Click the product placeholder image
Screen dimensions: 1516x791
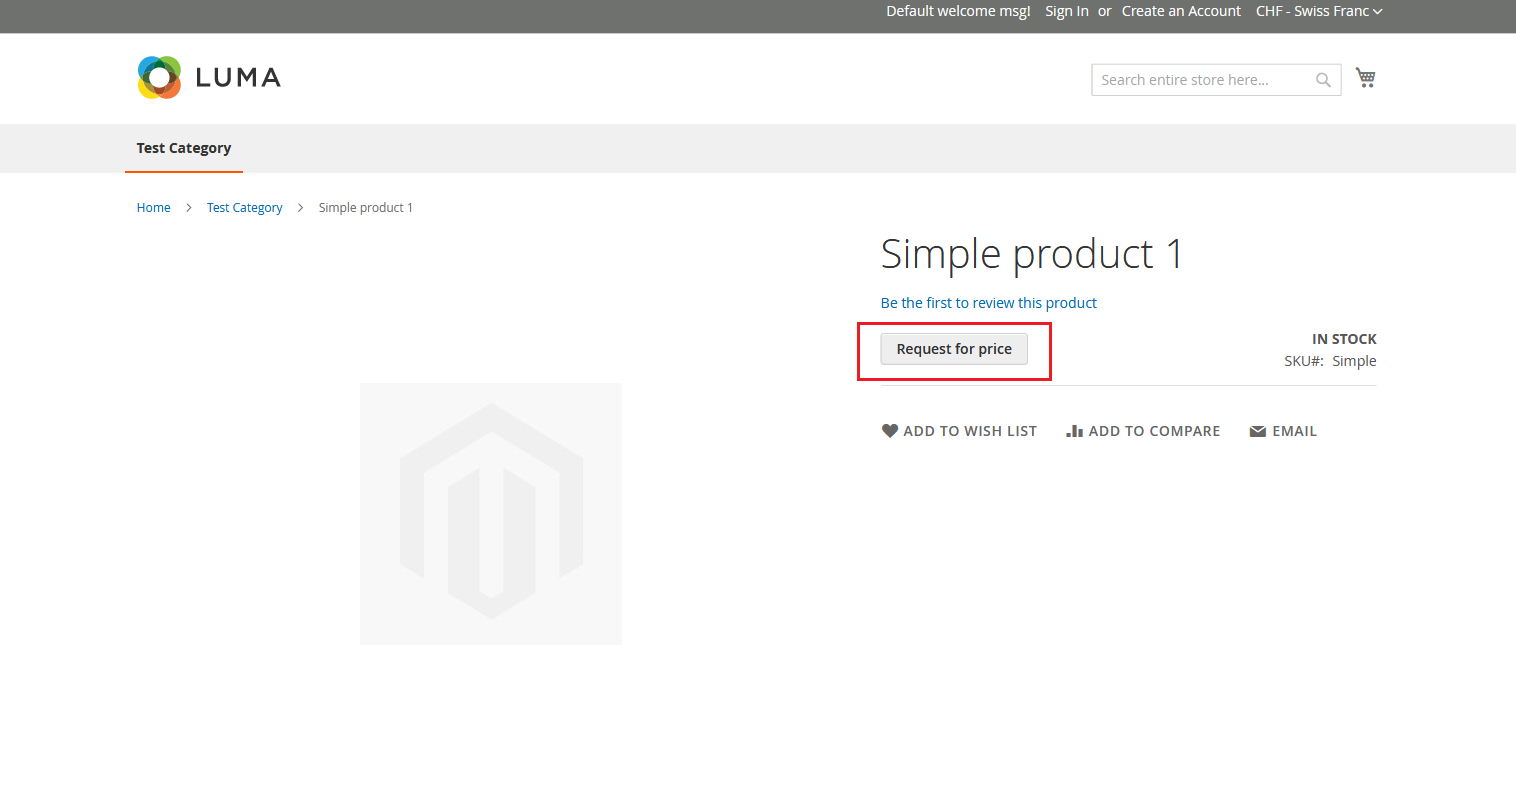[x=491, y=513]
